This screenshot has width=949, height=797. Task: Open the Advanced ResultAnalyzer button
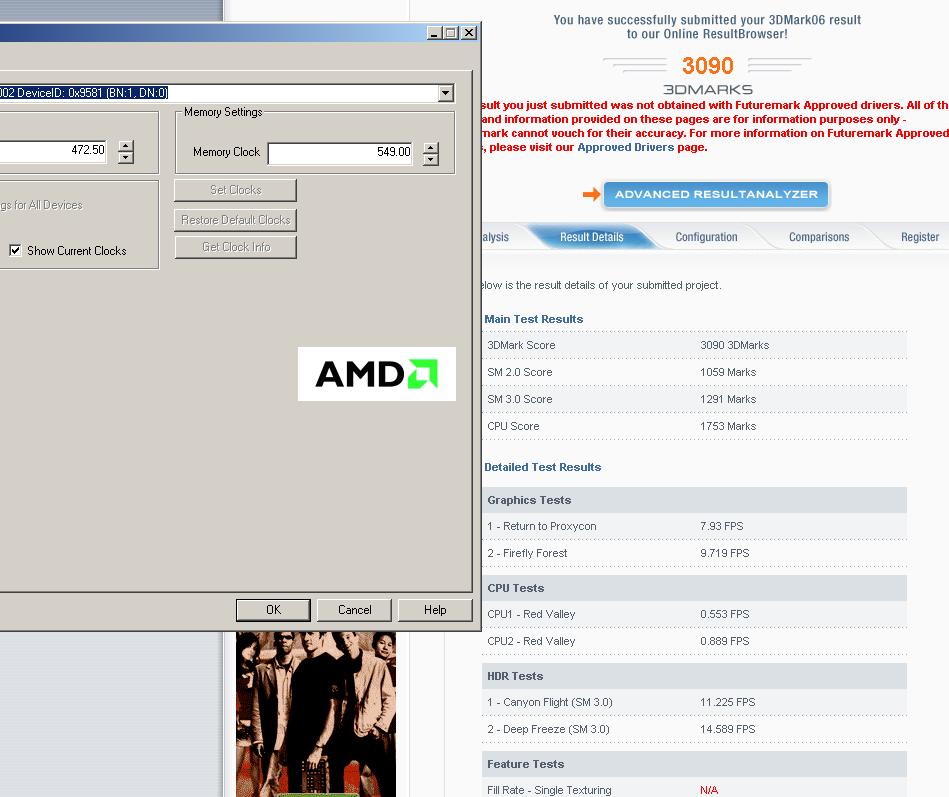coord(715,194)
